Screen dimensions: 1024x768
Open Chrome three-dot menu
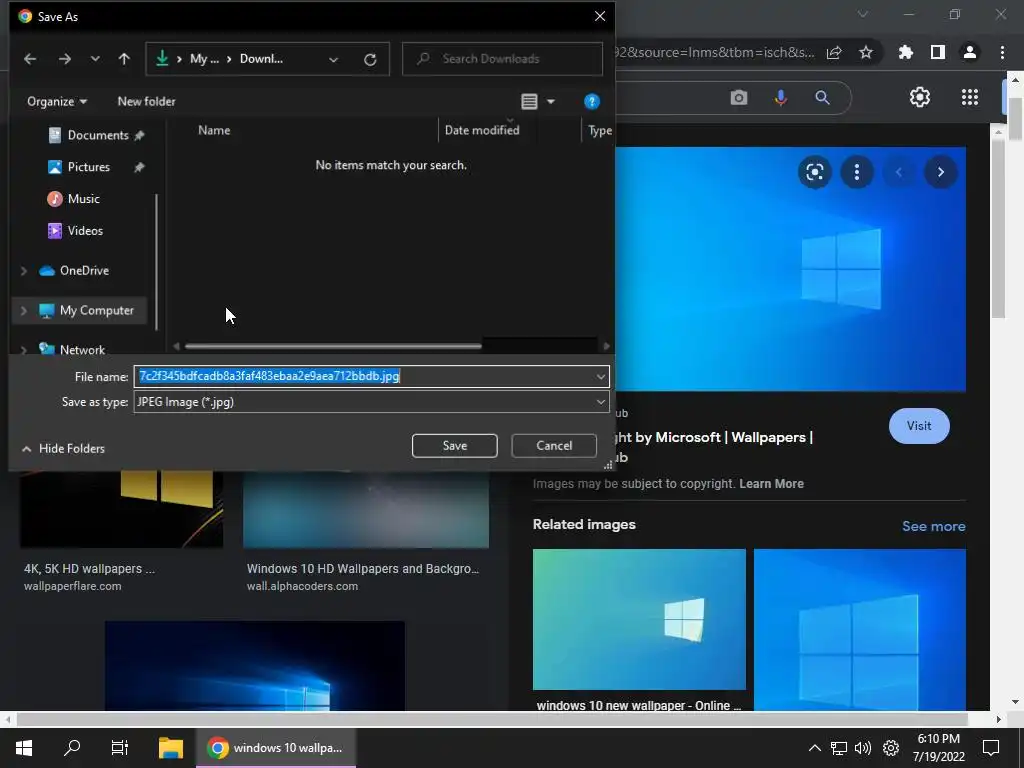(x=1002, y=52)
